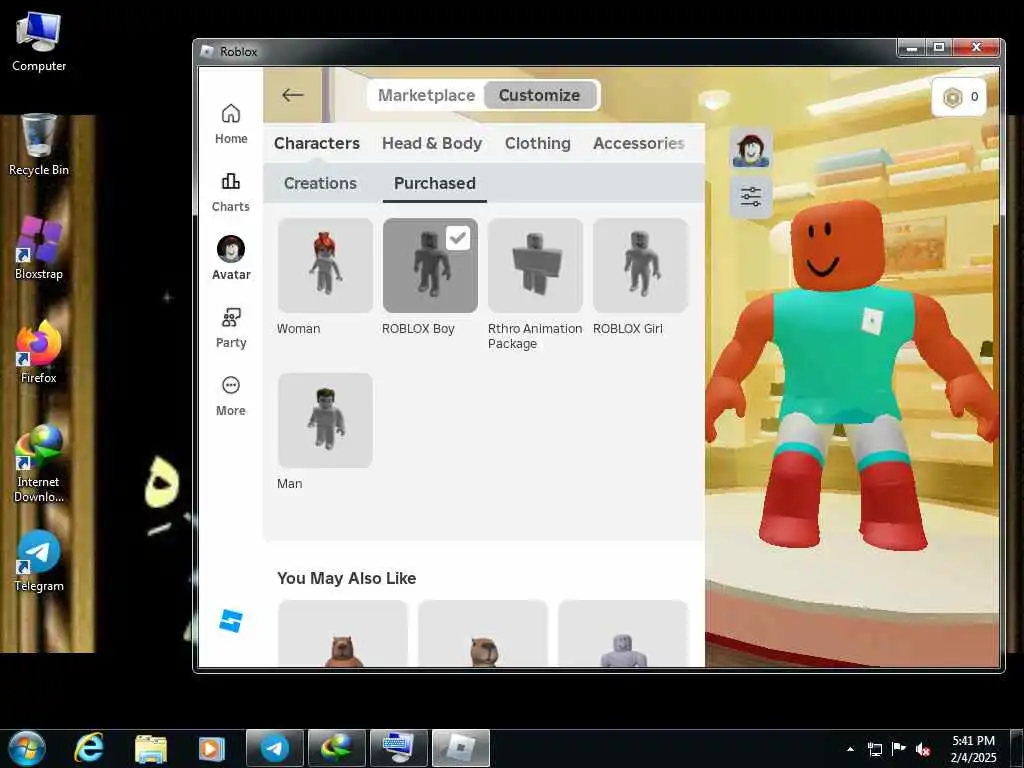Click the 'ROBLOX Girl' label text
The height and width of the screenshot is (768, 1024).
pyautogui.click(x=628, y=328)
